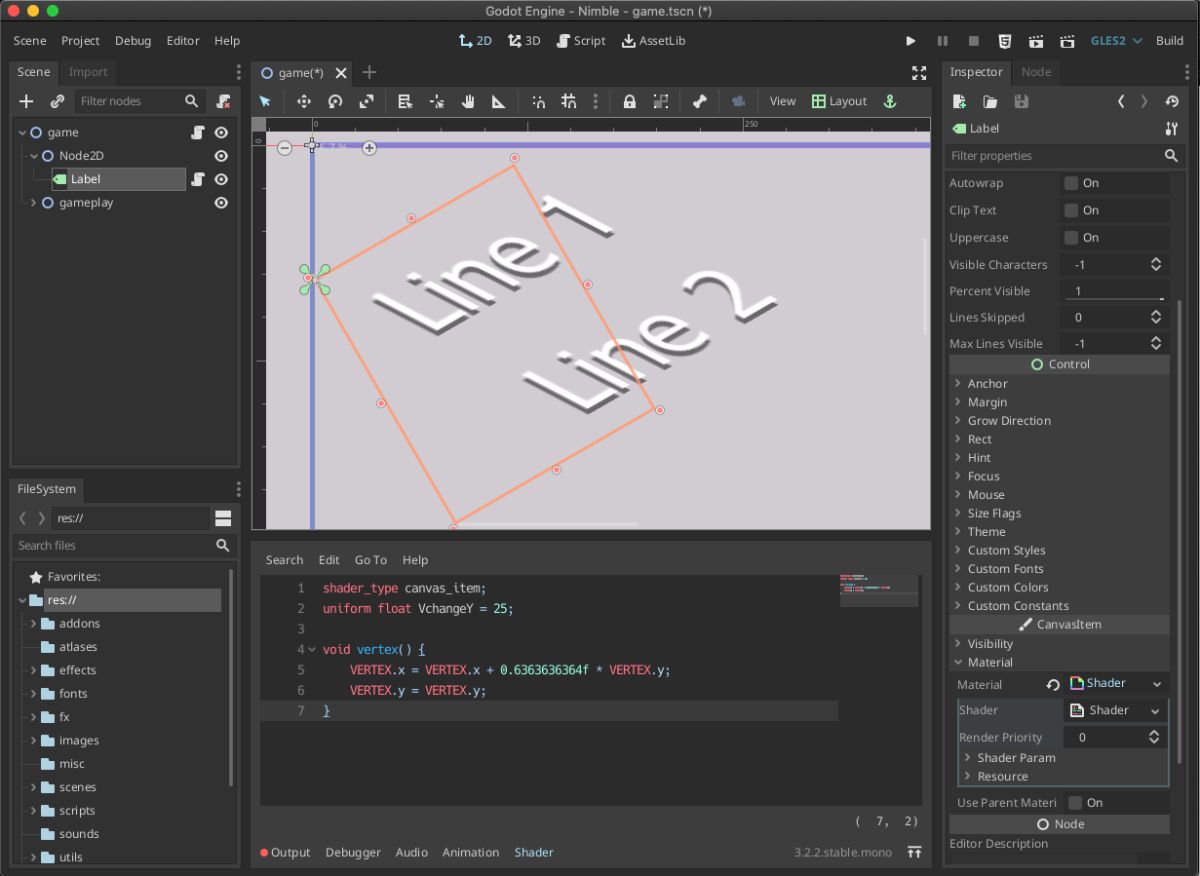The image size is (1200, 876).
Task: Select the Move Mode tool in viewport toolbar
Action: pyautogui.click(x=304, y=101)
